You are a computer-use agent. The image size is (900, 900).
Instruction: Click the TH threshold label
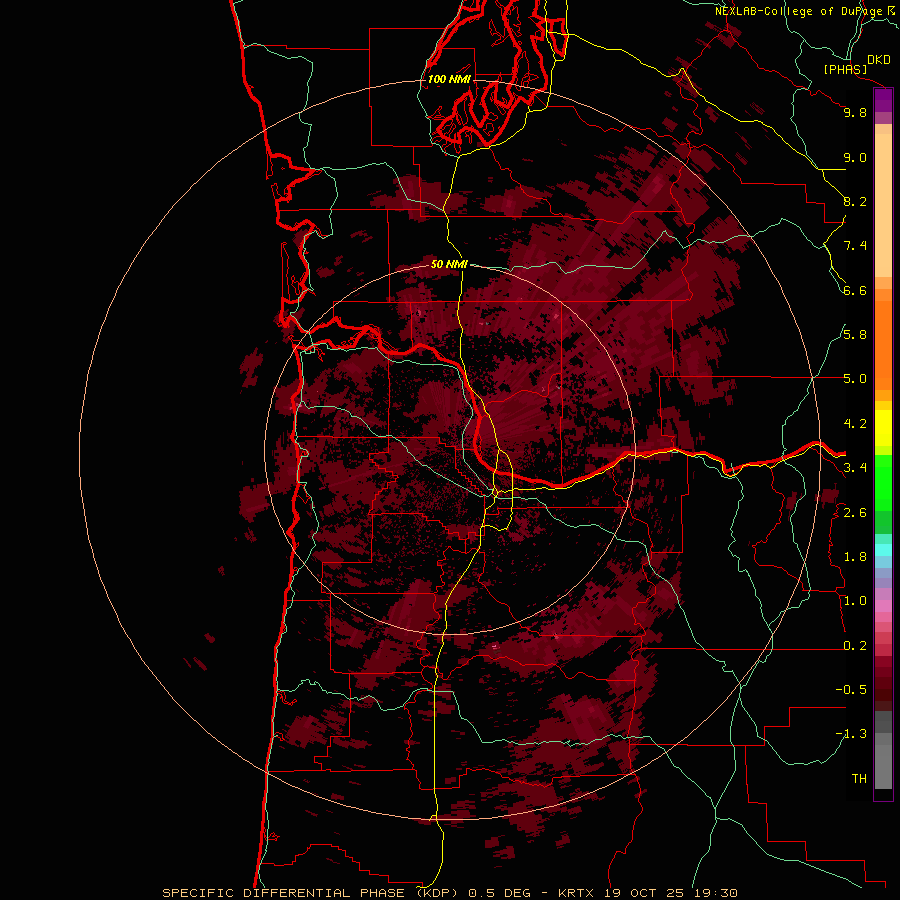click(x=859, y=779)
